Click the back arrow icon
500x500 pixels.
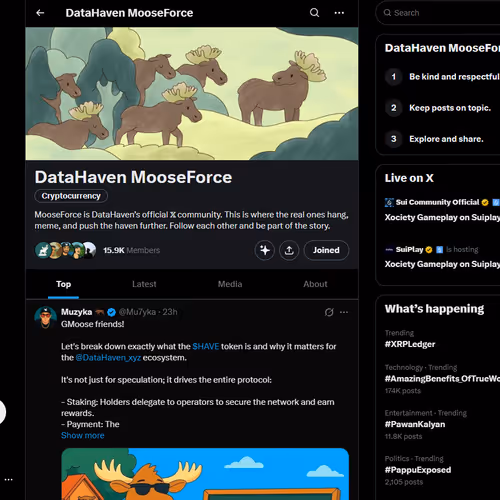(x=40, y=13)
